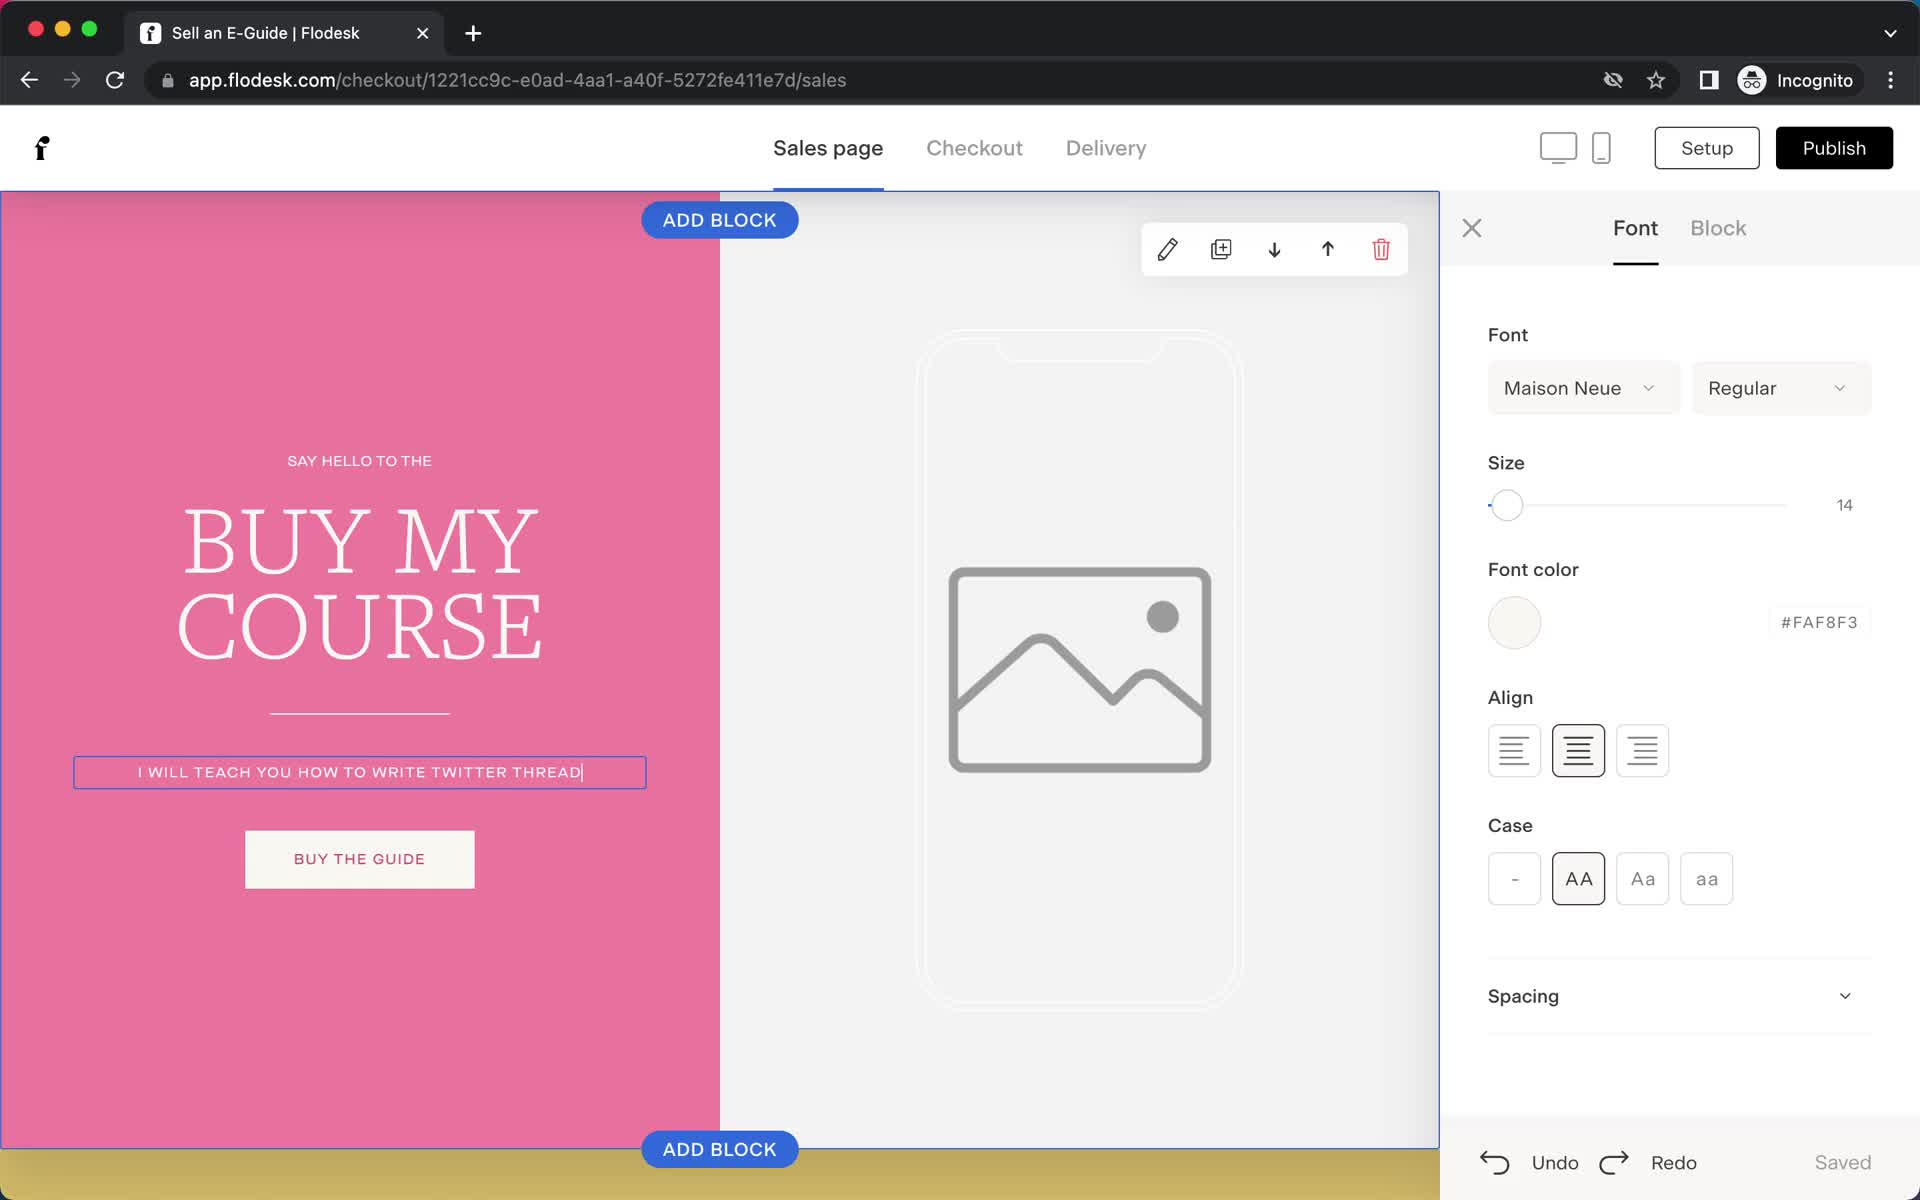
Task: Click the font size slider handle
Action: tap(1507, 505)
